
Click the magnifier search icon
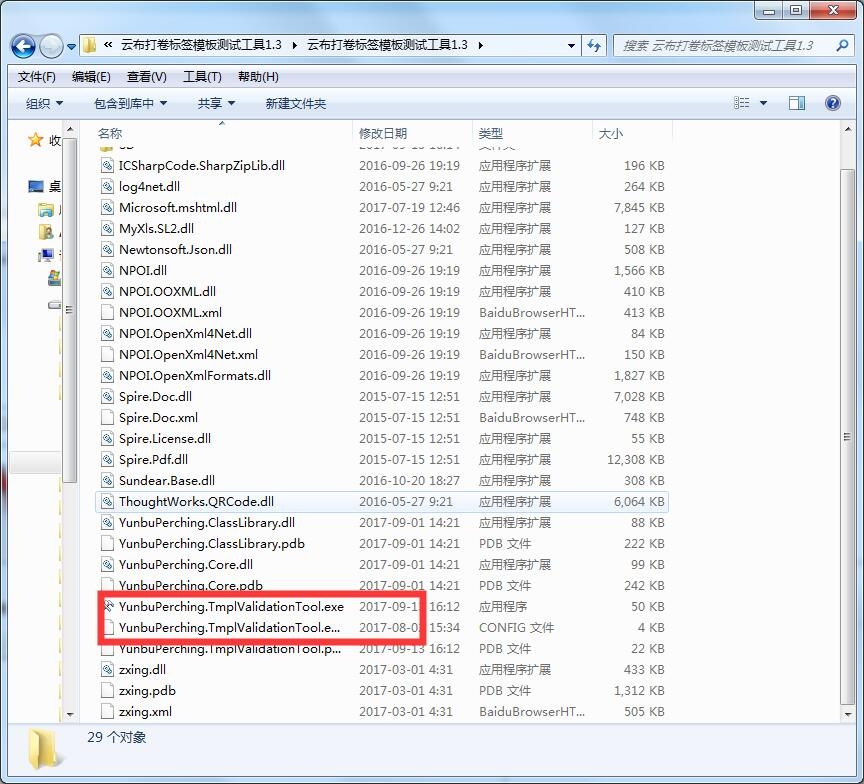pyautogui.click(x=842, y=46)
